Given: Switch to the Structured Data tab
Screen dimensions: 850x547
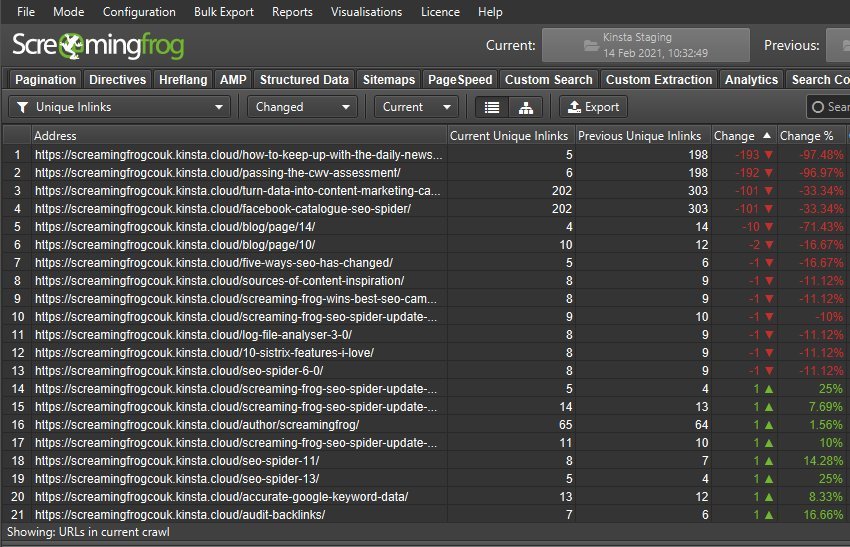Looking at the screenshot, I should 304,80.
